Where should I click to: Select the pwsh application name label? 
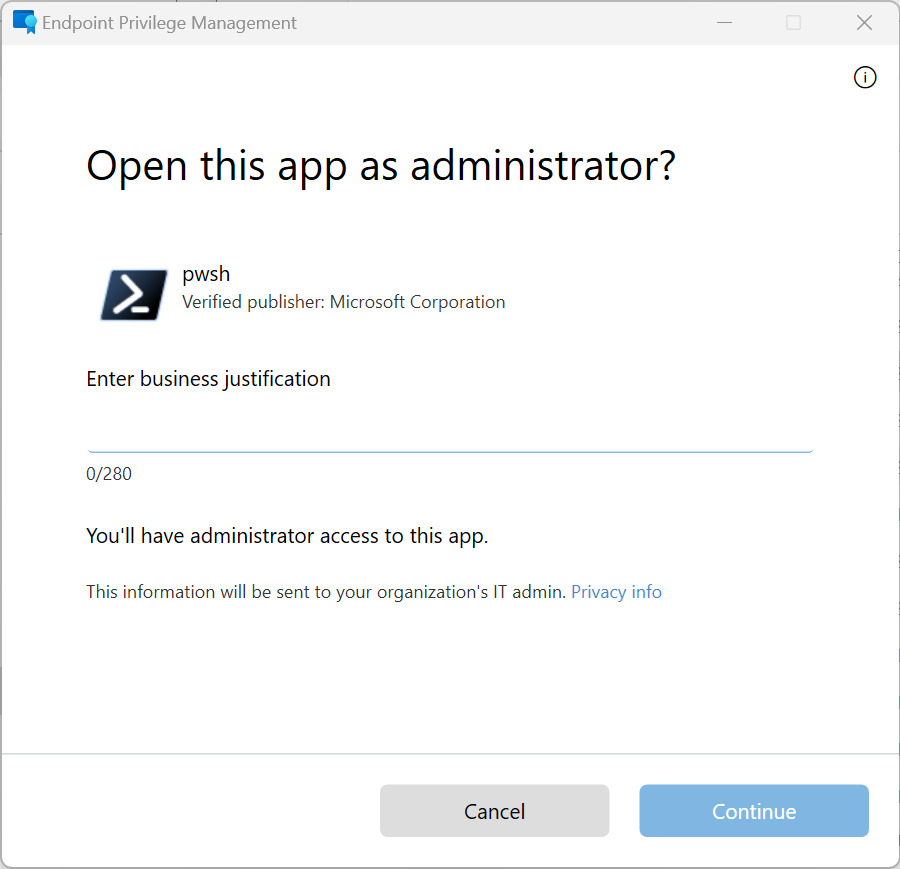(206, 273)
